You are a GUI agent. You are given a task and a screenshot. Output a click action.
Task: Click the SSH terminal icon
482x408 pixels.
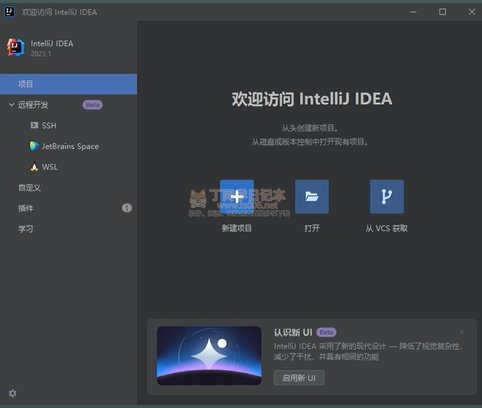coord(34,125)
